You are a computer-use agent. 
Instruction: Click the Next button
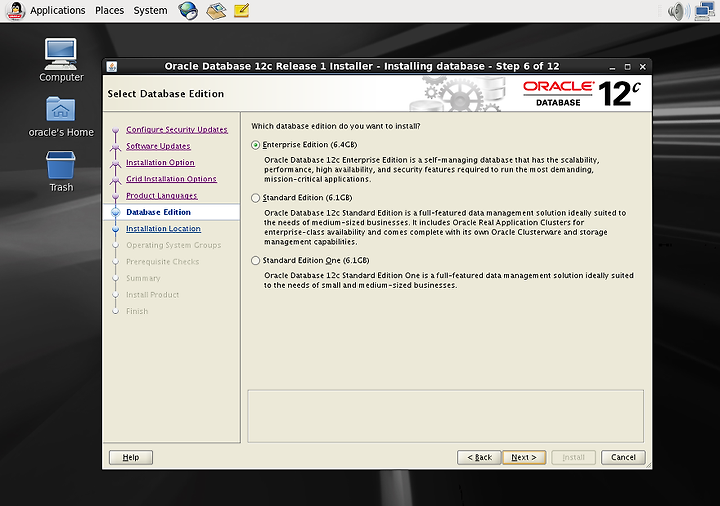point(524,457)
